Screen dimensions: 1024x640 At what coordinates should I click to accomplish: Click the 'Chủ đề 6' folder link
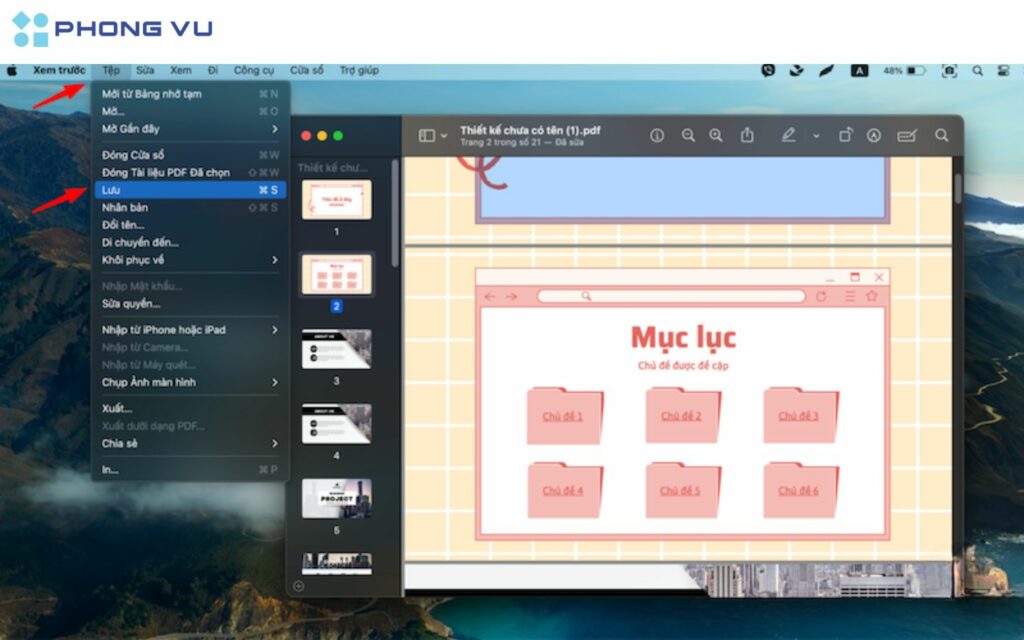[x=799, y=490]
